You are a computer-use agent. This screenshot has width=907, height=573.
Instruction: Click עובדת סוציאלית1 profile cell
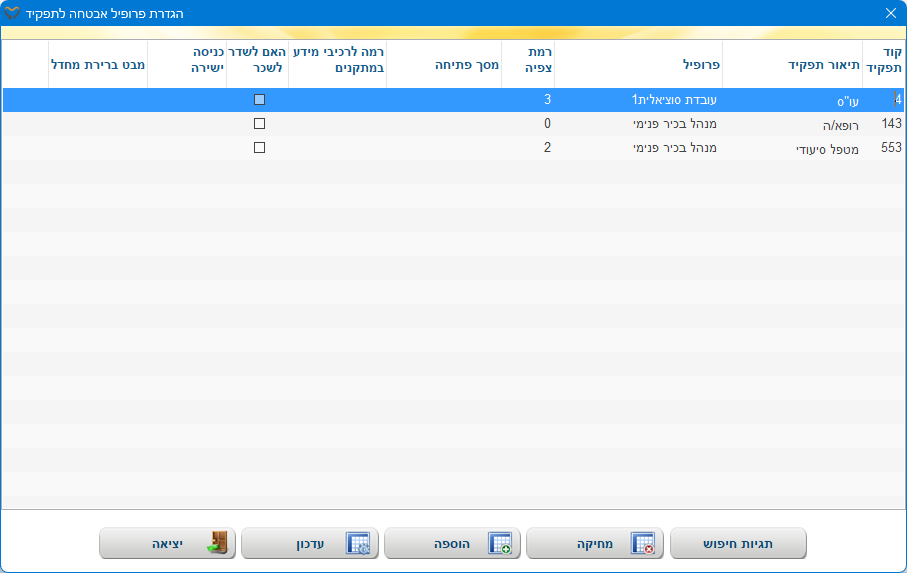[675, 99]
